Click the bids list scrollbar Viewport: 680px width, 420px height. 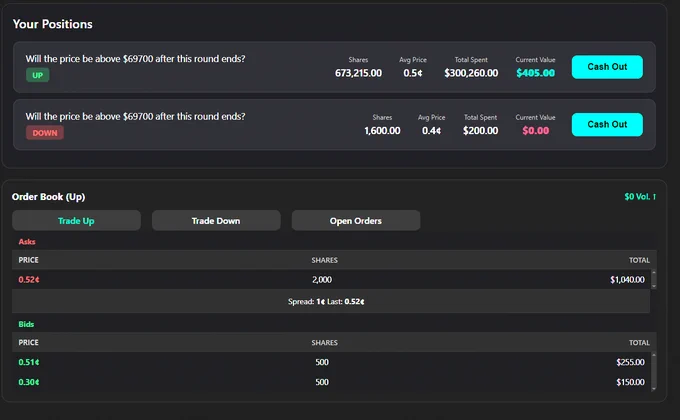(654, 372)
